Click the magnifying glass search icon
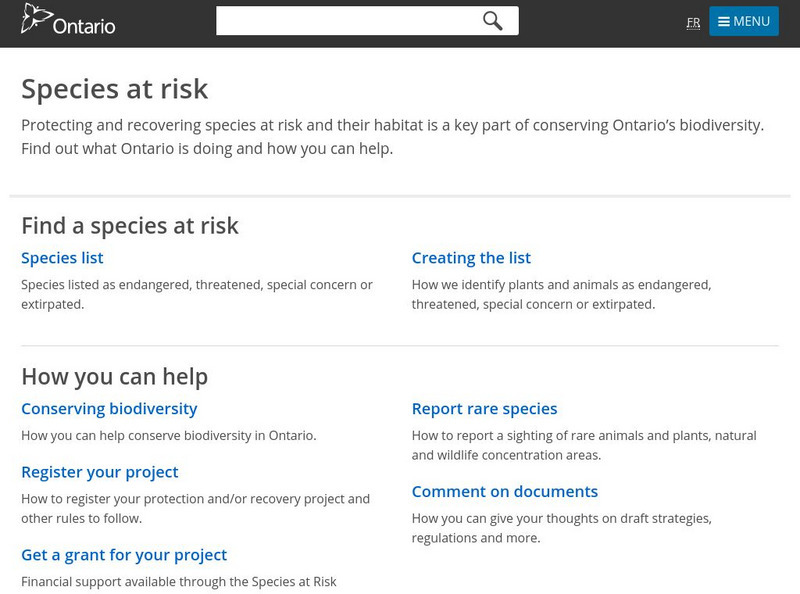The width and height of the screenshot is (800, 594). pyautogui.click(x=491, y=20)
